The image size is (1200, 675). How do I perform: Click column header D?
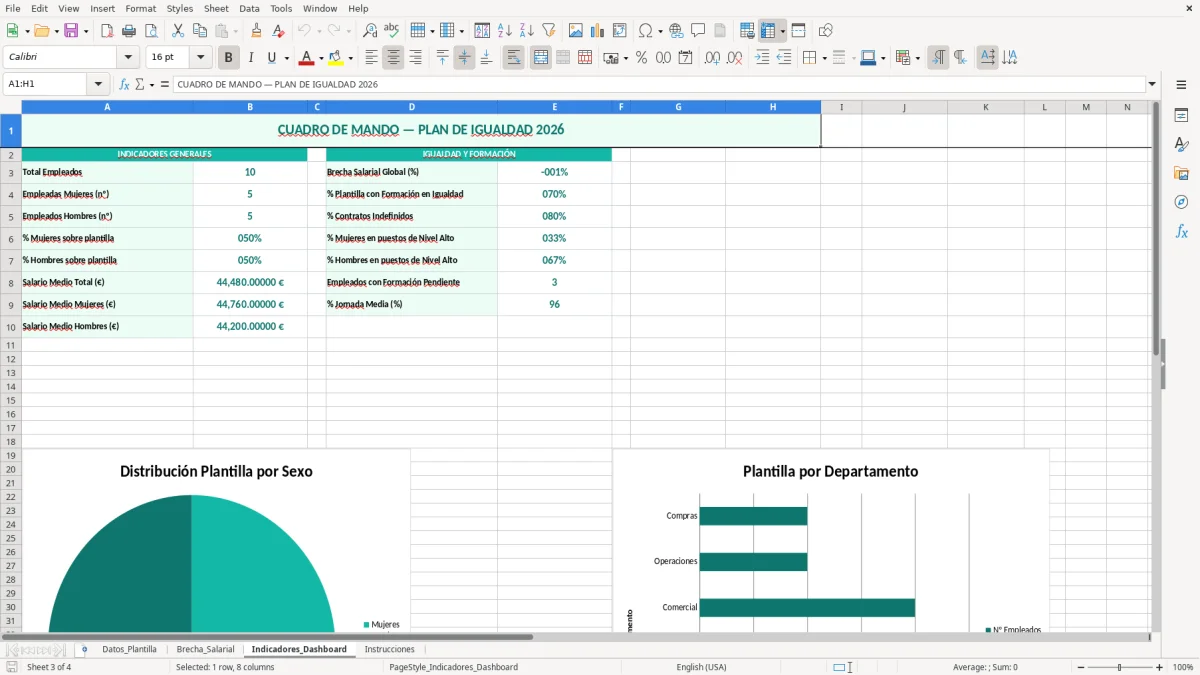411,107
